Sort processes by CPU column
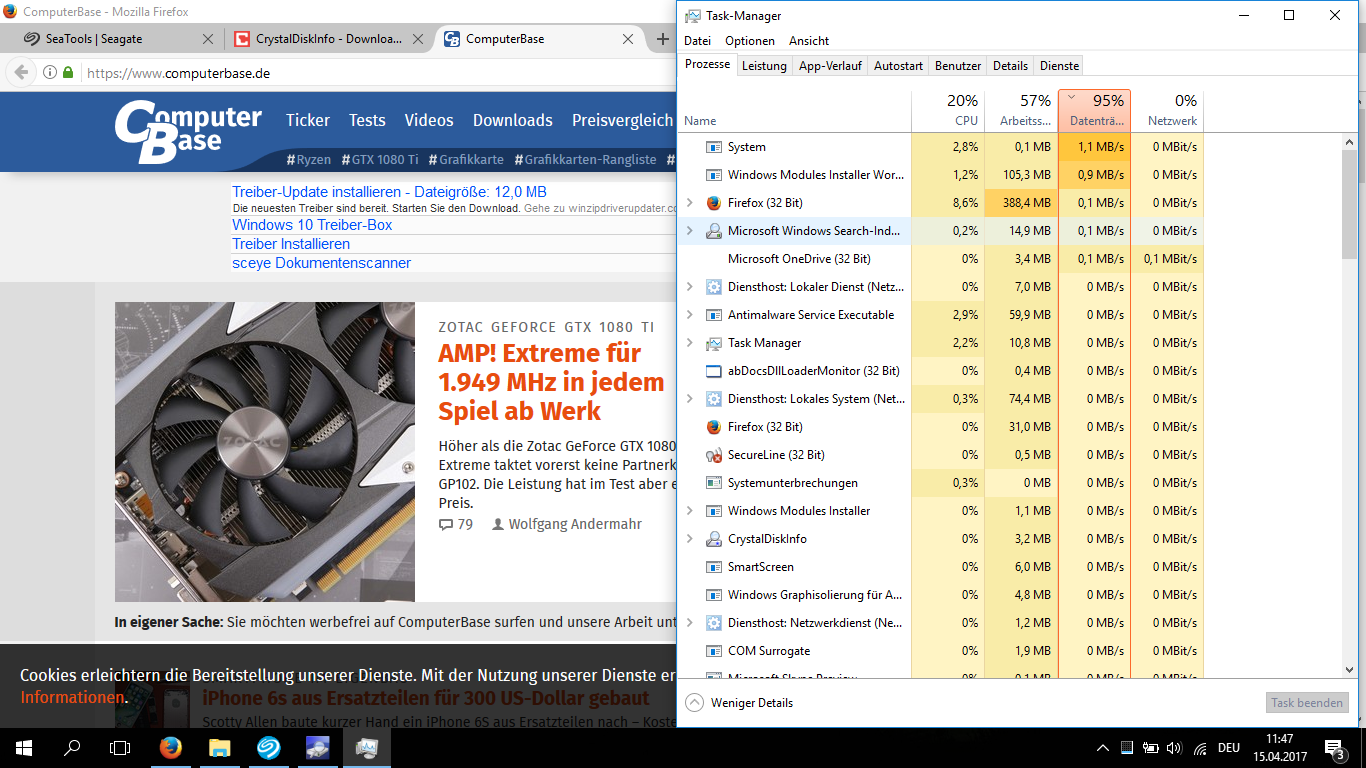 click(x=948, y=110)
